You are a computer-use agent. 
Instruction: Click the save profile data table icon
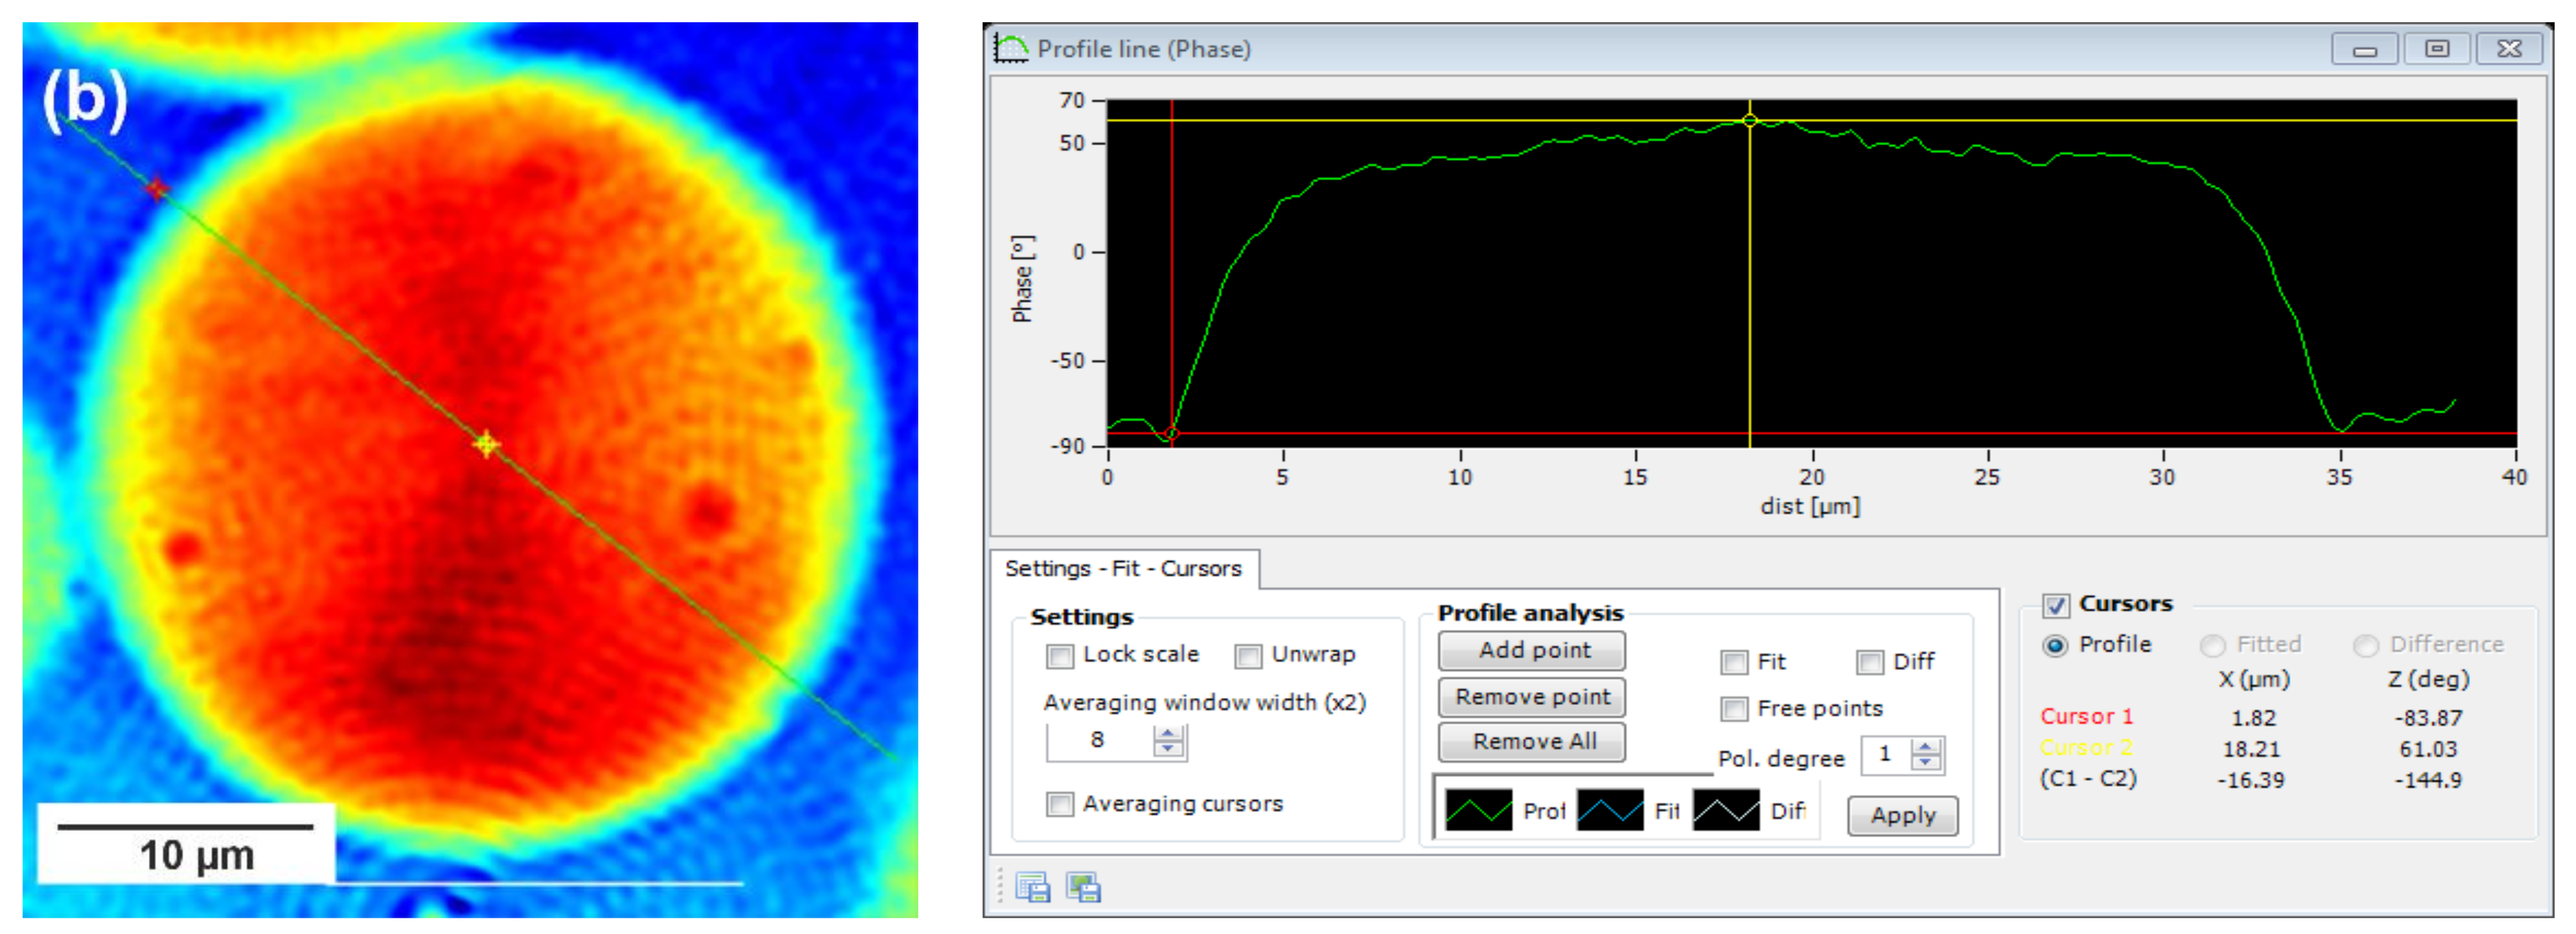1032,886
